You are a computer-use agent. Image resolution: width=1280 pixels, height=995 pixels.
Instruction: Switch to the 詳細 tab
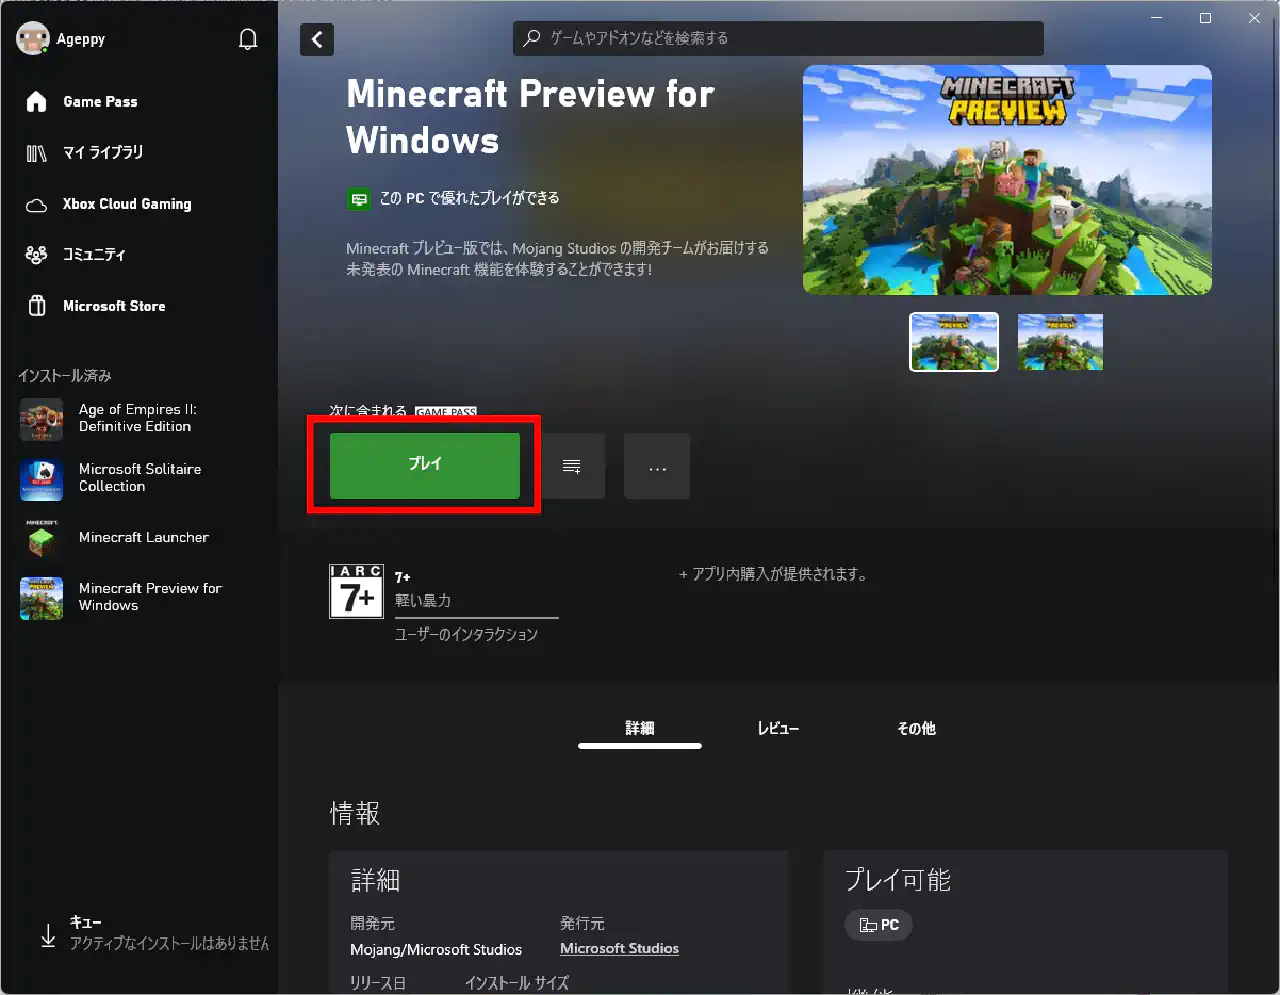pos(640,729)
